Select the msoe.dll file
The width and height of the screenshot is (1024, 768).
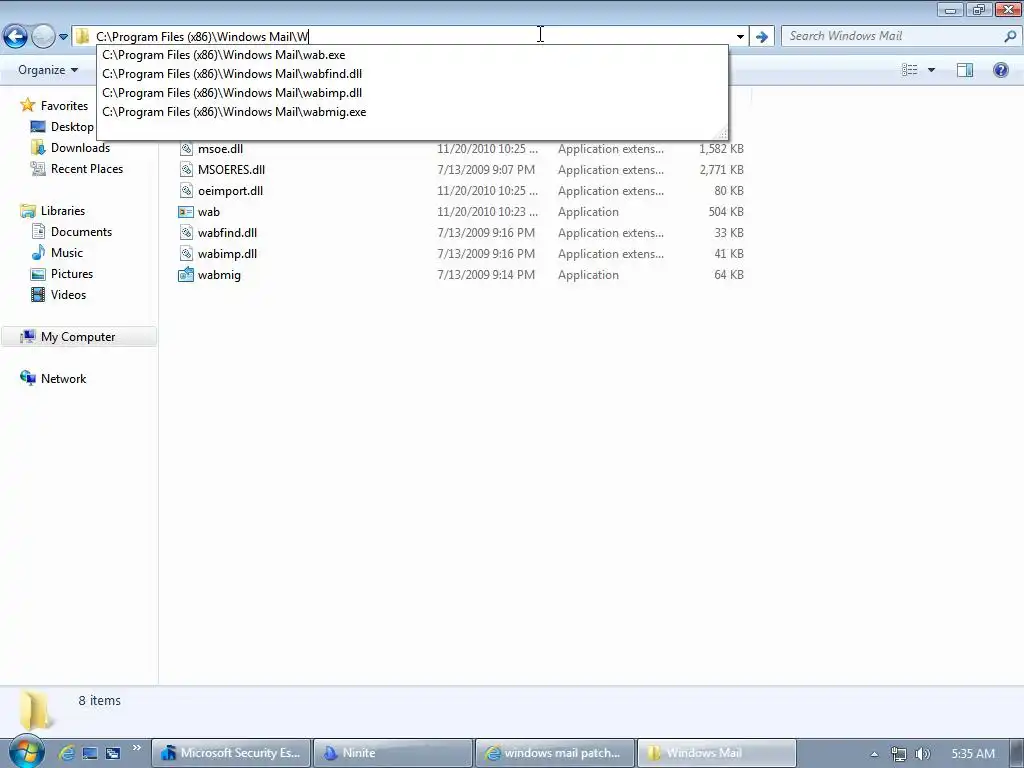pyautogui.click(x=220, y=149)
